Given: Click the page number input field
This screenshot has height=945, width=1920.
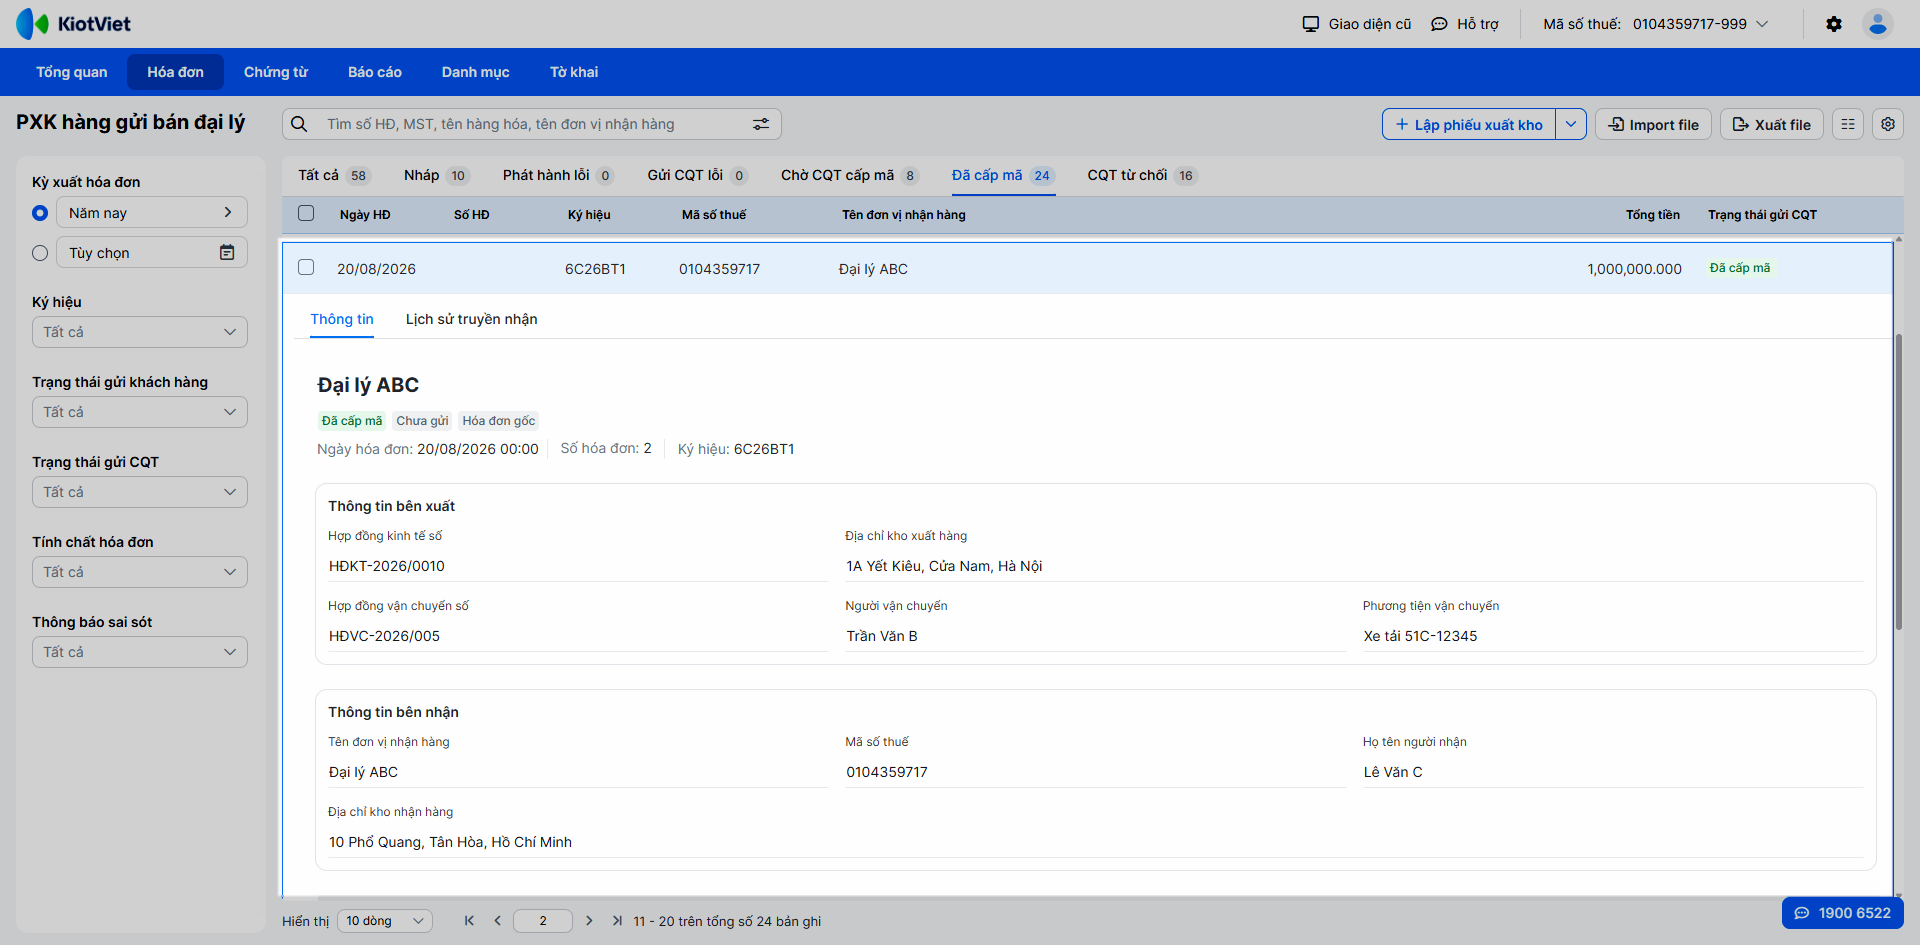Looking at the screenshot, I should tap(543, 921).
